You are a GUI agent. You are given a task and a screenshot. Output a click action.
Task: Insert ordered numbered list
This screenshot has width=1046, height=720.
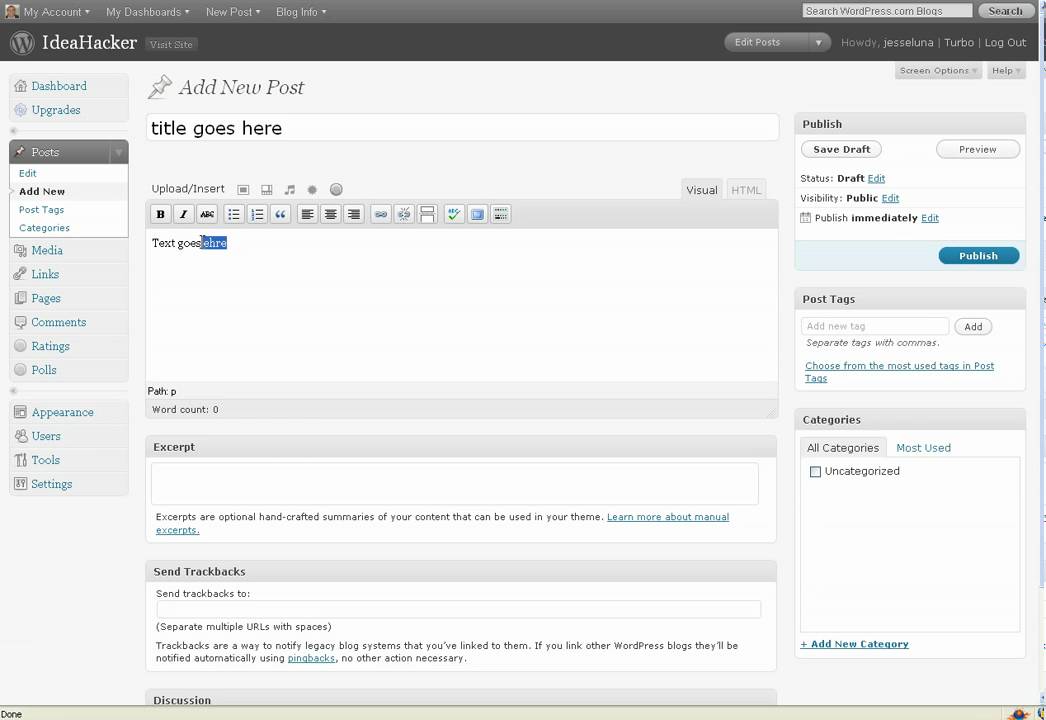[257, 214]
